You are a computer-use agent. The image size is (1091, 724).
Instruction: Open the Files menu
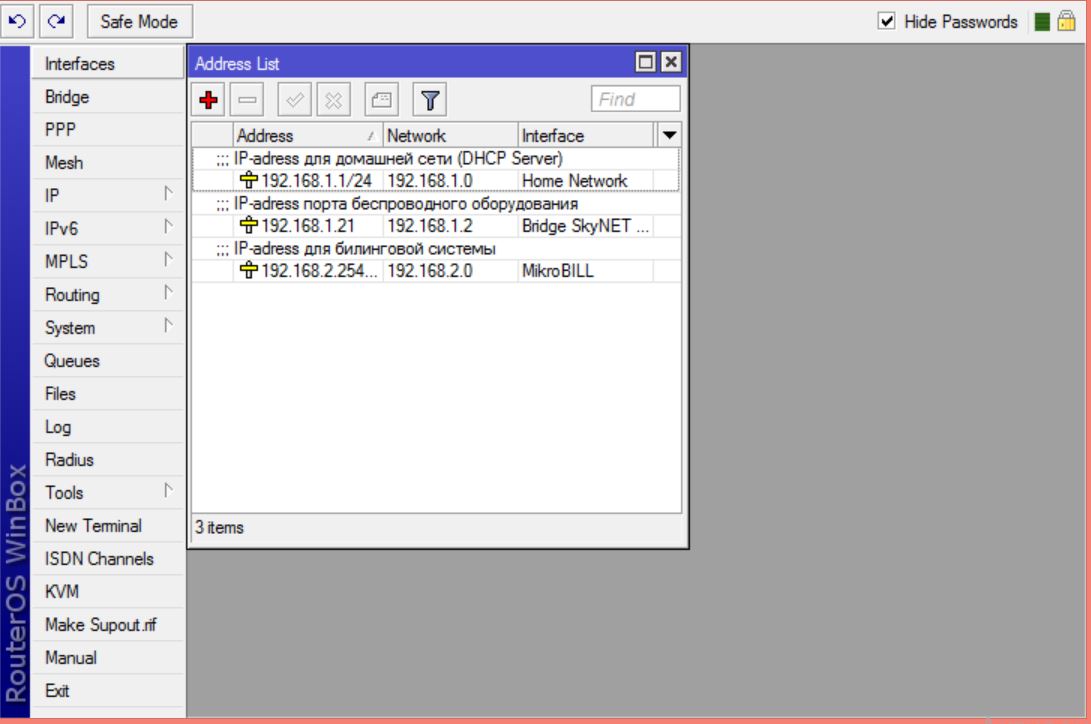point(108,394)
